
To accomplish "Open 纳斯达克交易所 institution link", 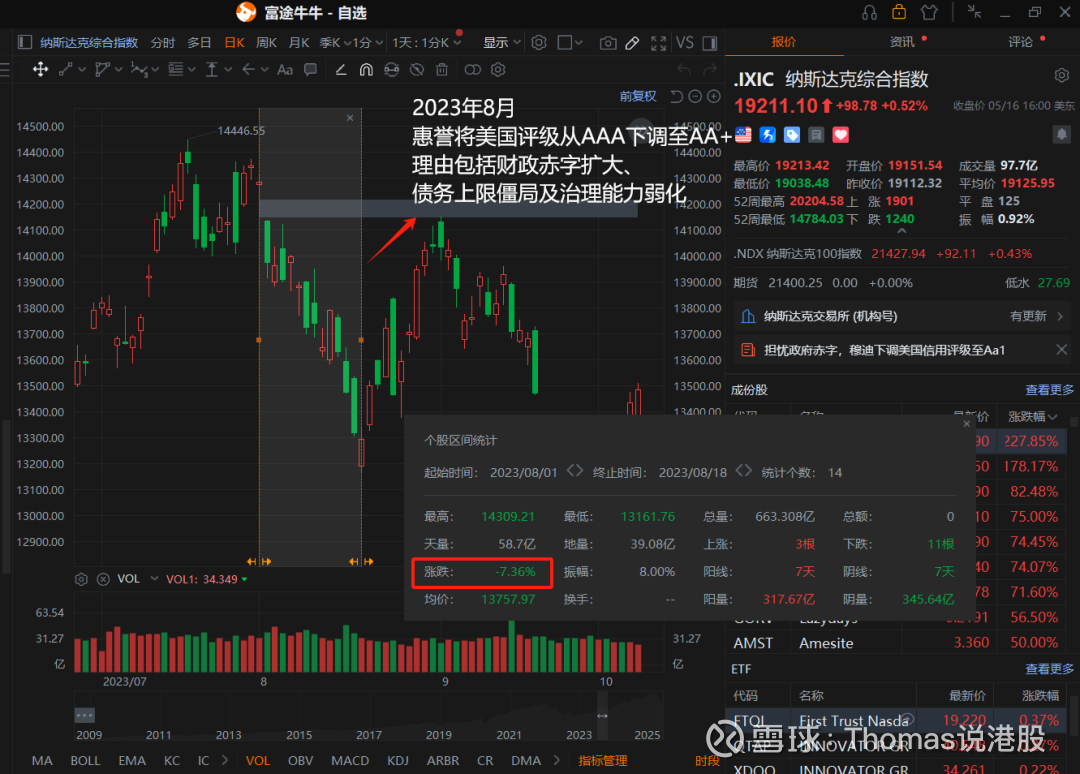I will click(x=900, y=316).
